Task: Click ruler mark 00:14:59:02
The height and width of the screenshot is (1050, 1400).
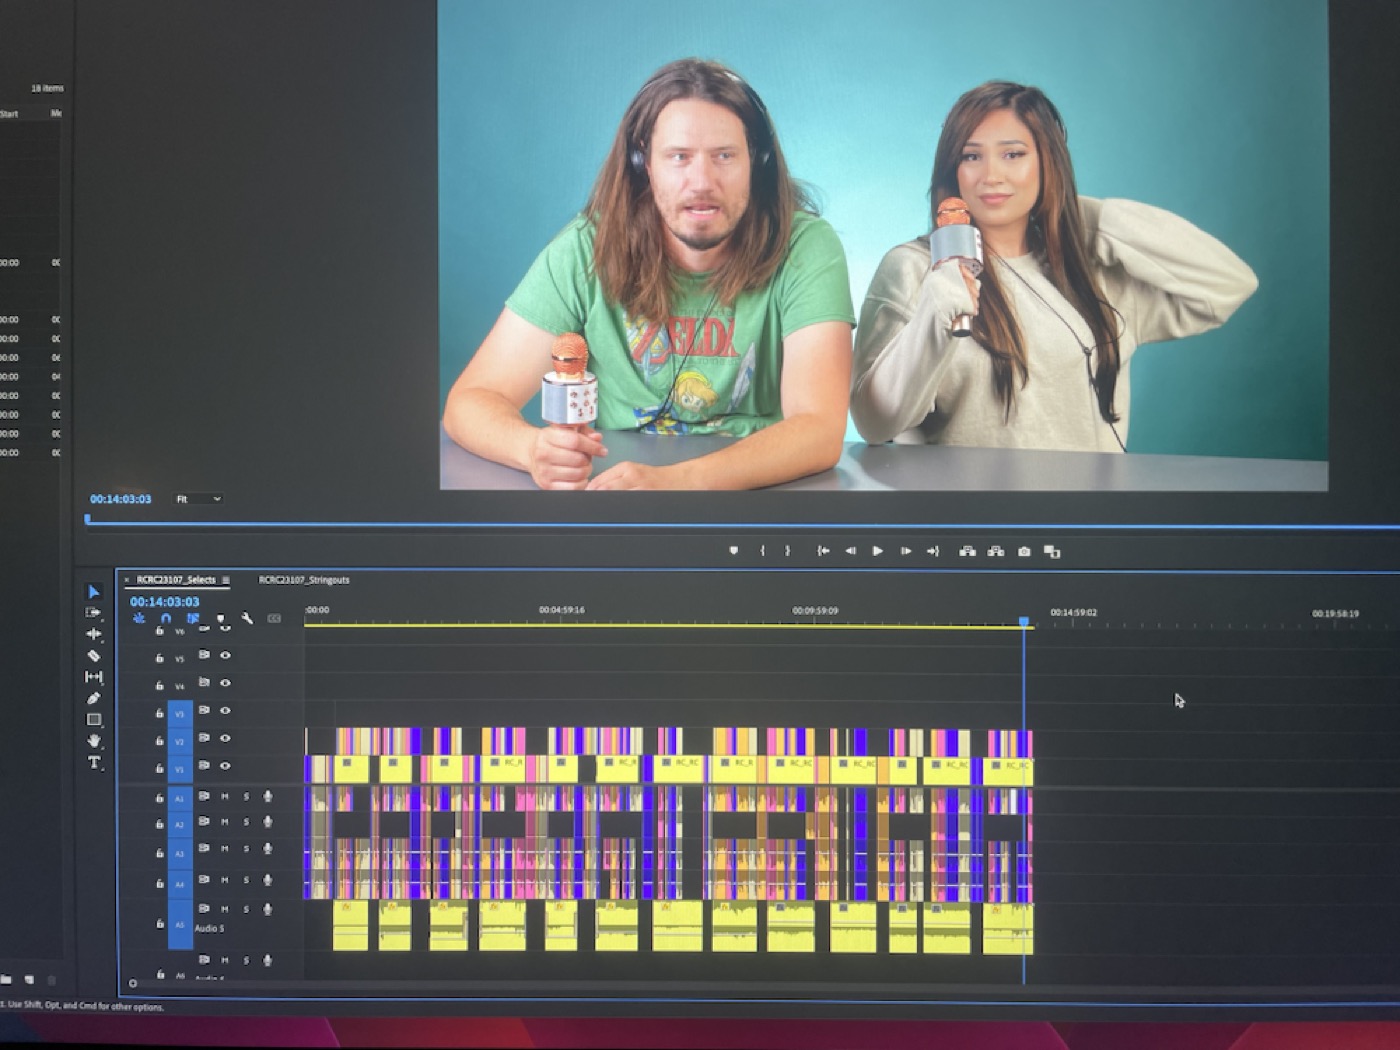Action: point(1073,612)
